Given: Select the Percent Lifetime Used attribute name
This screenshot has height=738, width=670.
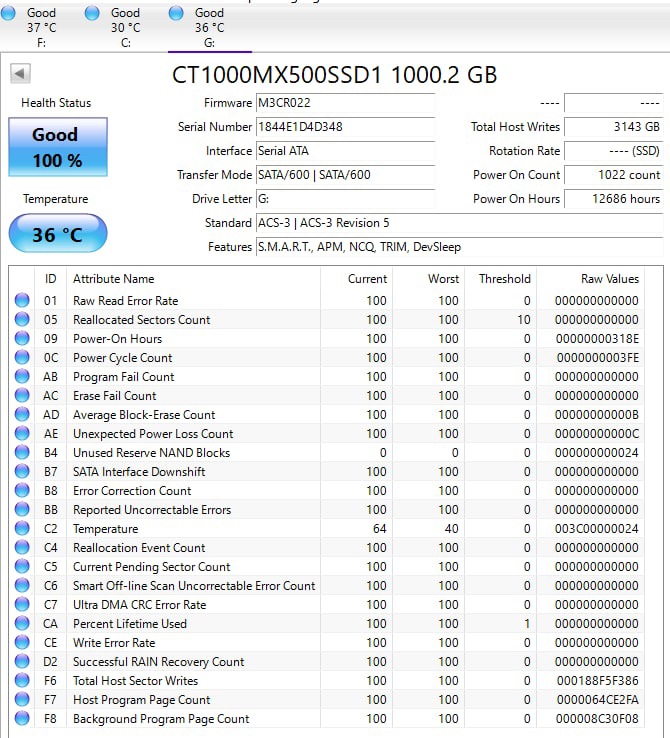Looking at the screenshot, I should pyautogui.click(x=130, y=624).
